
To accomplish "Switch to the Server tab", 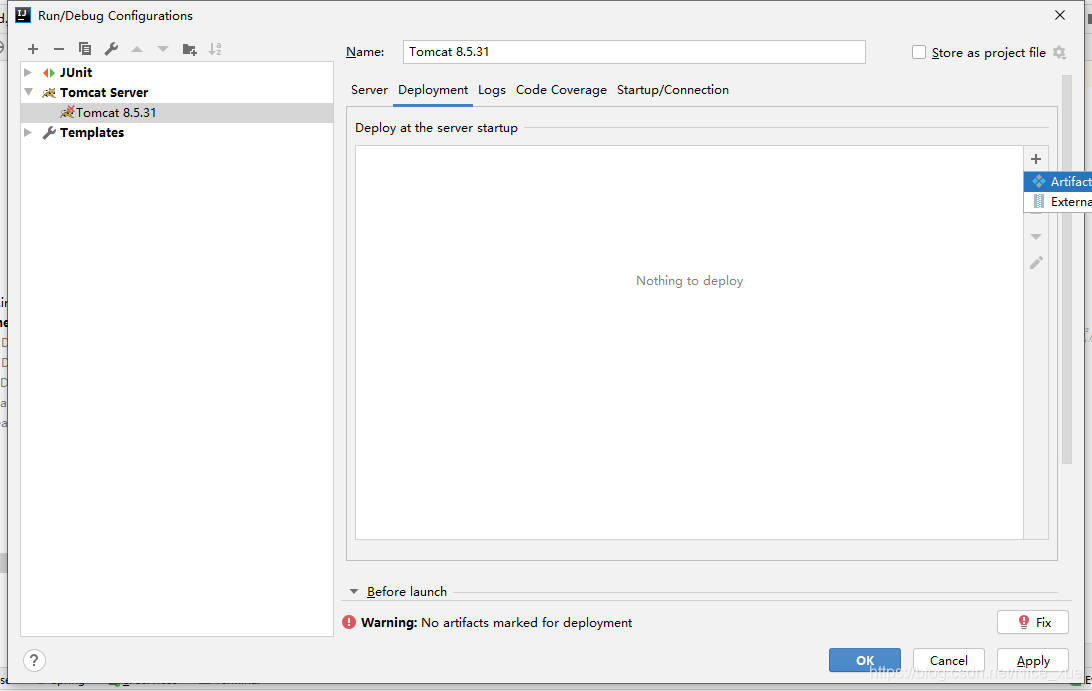I will point(369,90).
